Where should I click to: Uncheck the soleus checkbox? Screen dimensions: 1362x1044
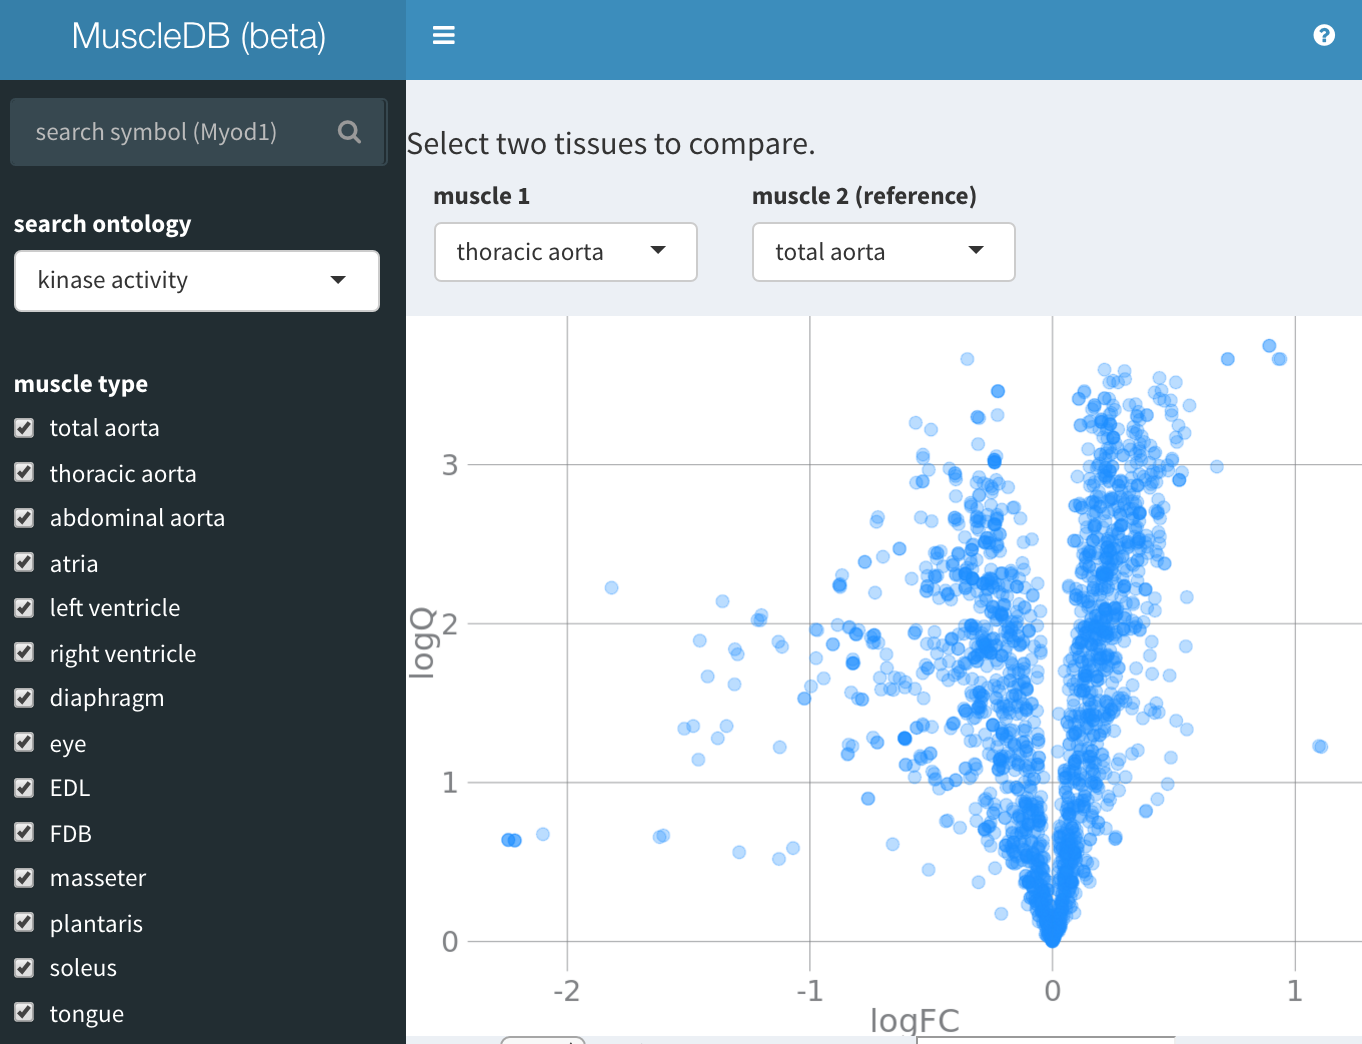click(25, 968)
